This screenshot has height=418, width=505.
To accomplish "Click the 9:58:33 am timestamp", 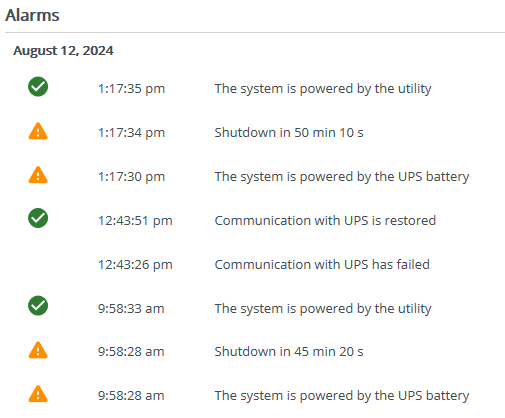I will [x=131, y=309].
